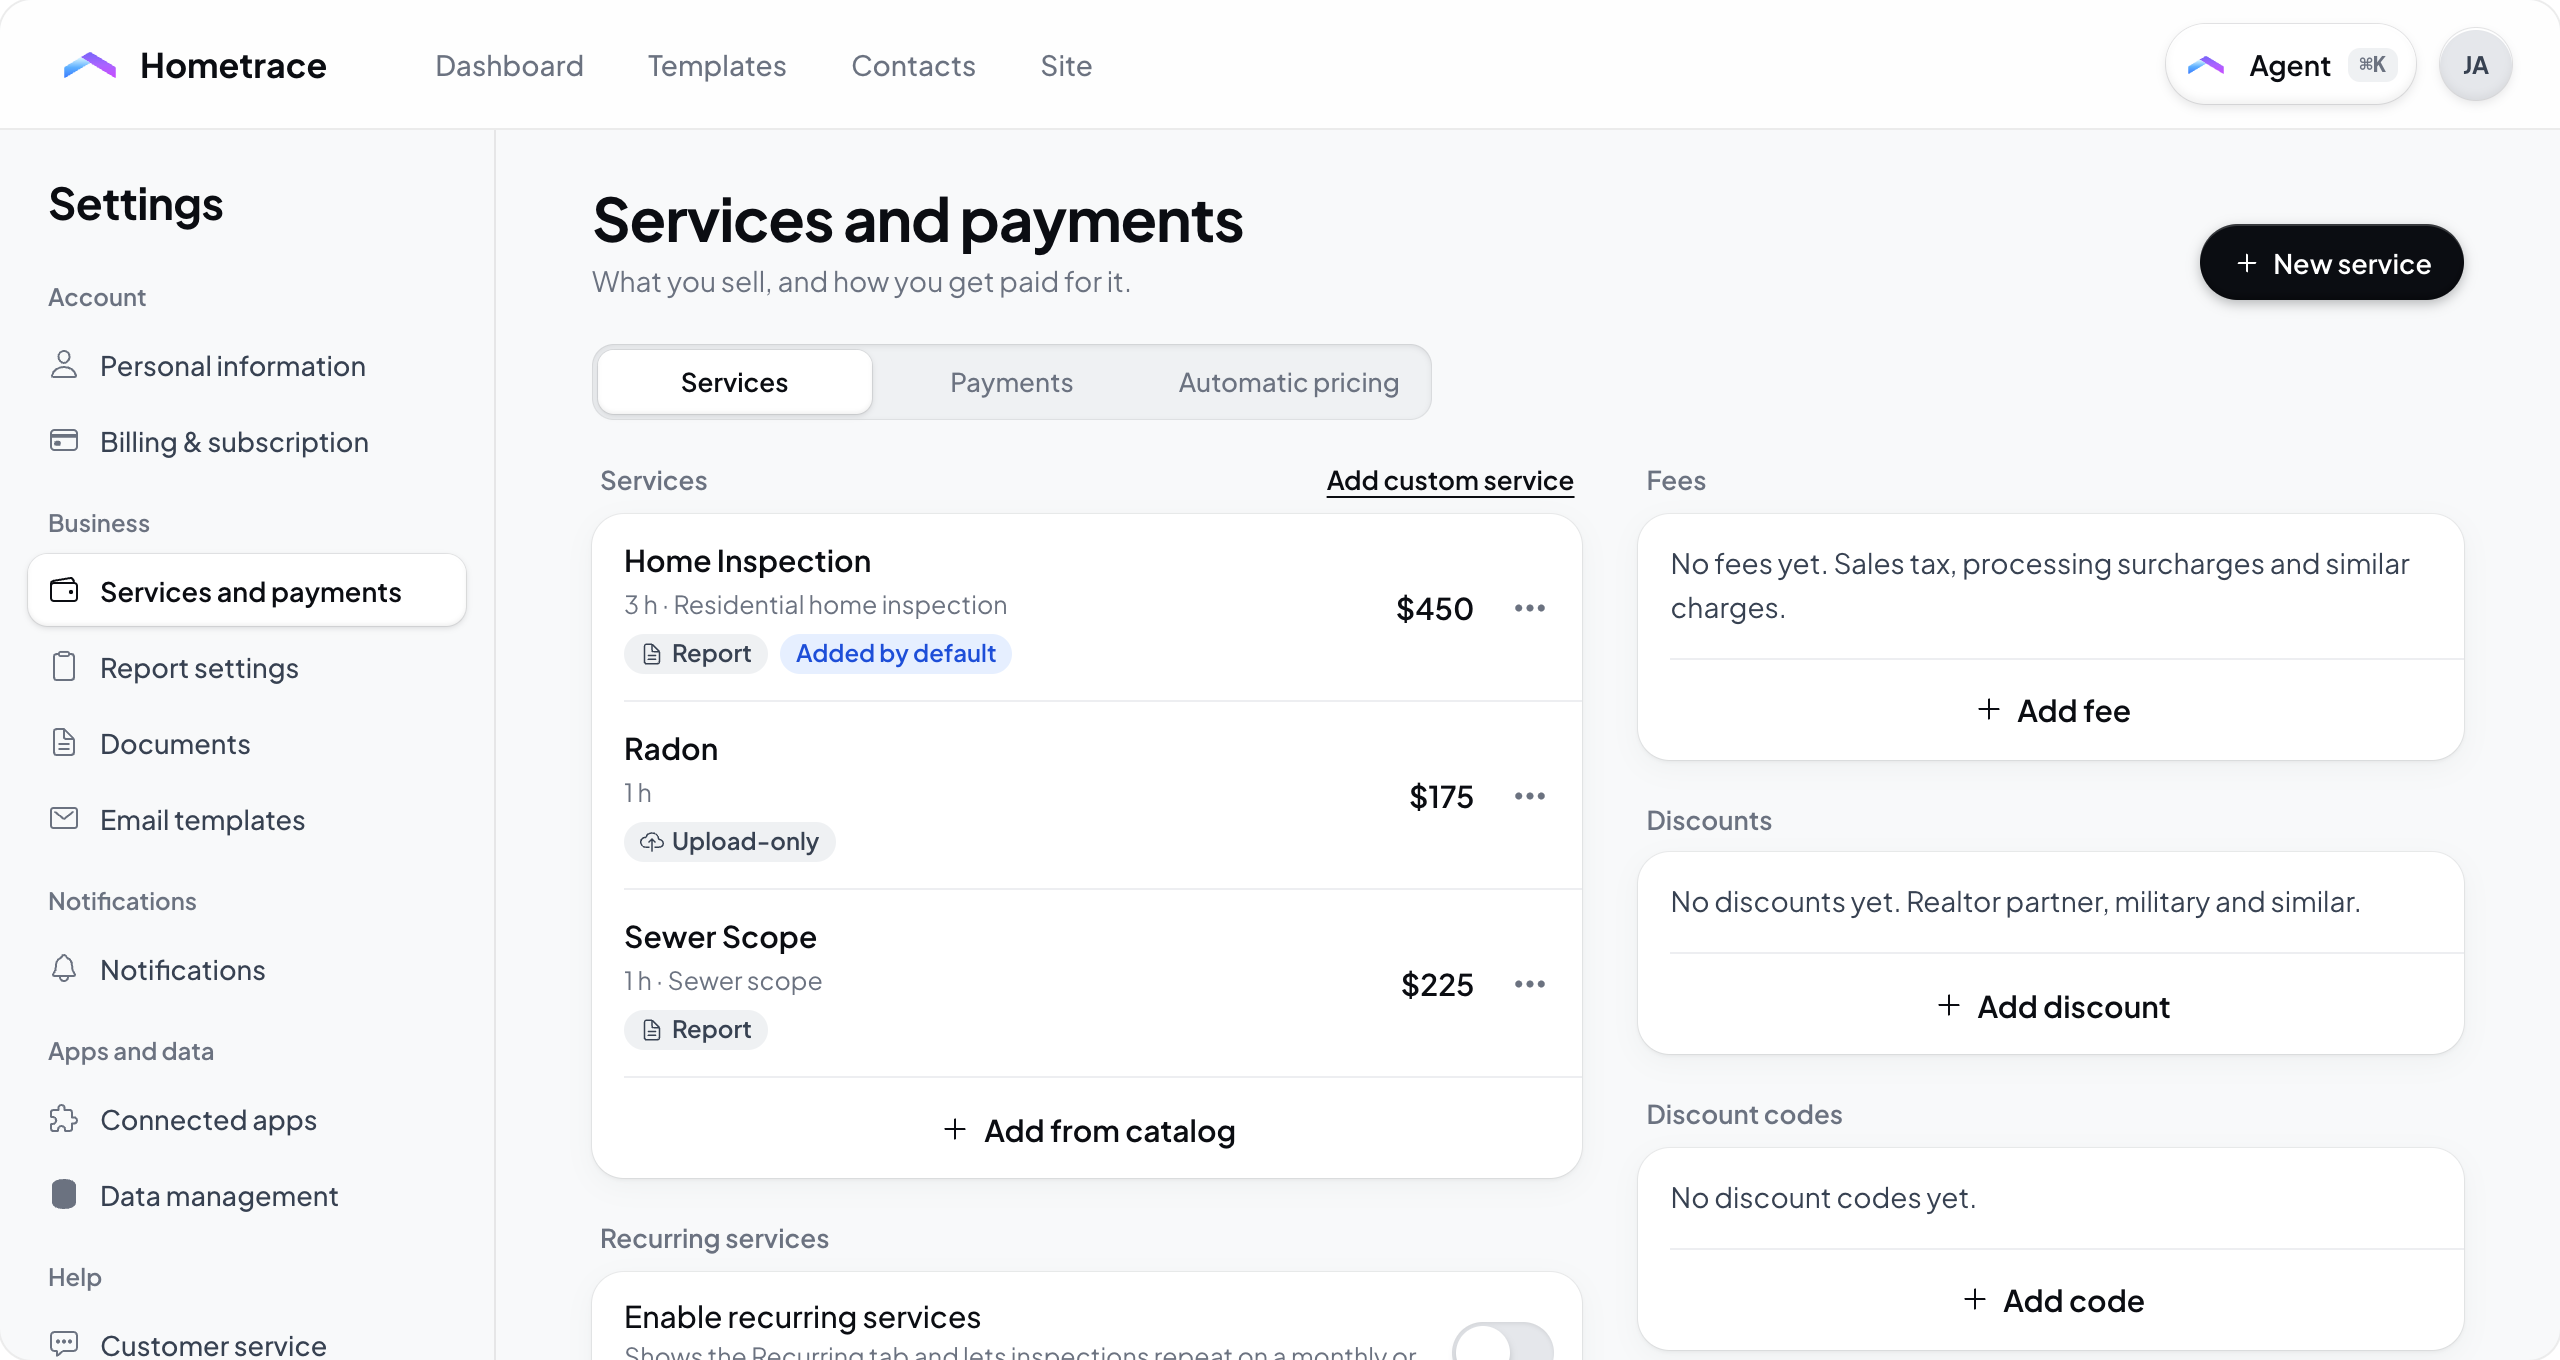
Task: Click the report icon on Home Inspection
Action: (x=652, y=654)
